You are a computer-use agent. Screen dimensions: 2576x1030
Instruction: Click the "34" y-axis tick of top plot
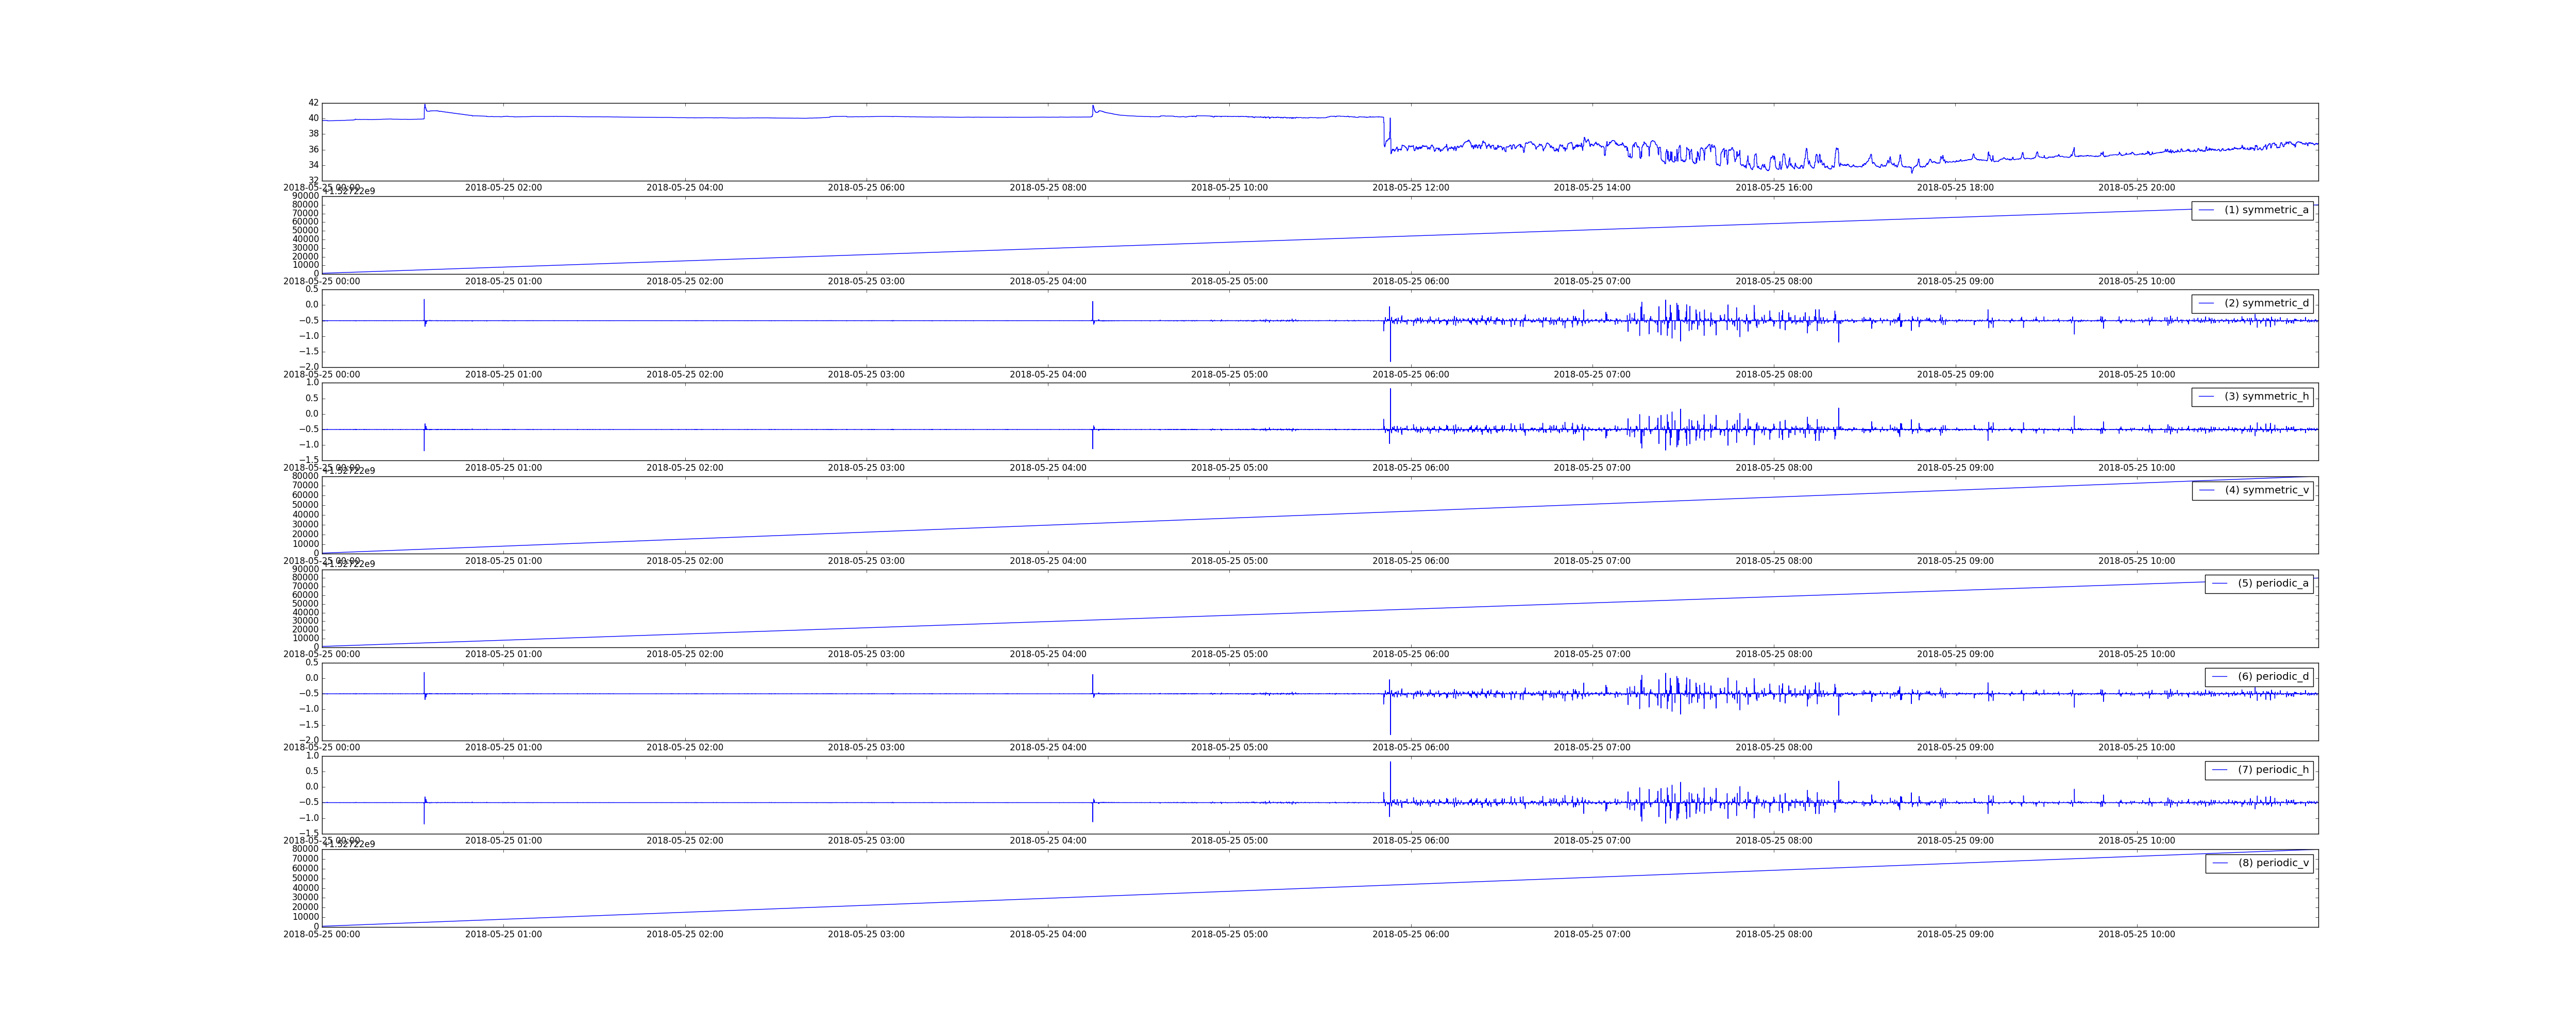pyautogui.click(x=313, y=165)
